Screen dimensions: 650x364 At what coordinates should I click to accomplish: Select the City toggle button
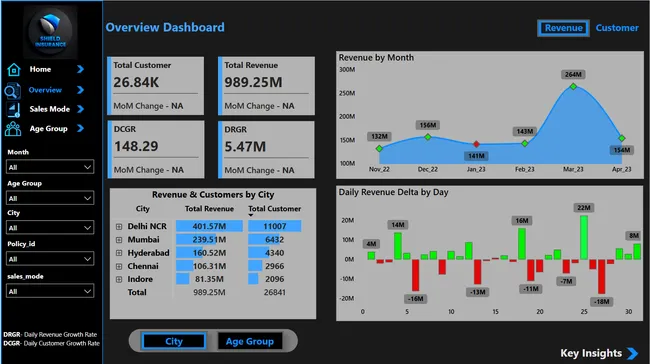pos(174,341)
